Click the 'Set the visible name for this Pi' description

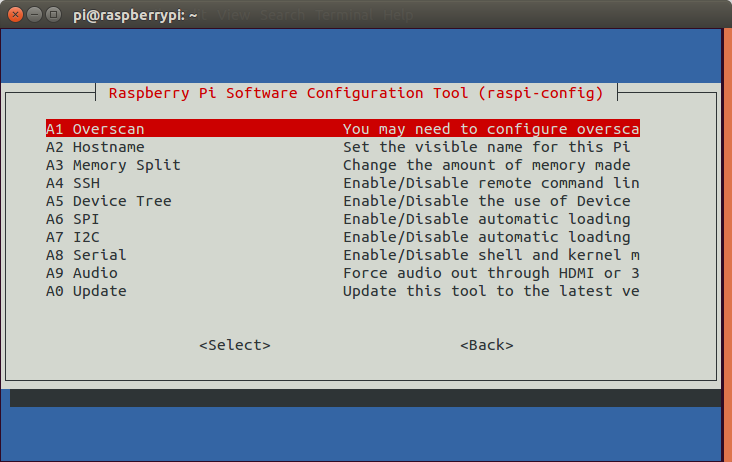click(486, 147)
